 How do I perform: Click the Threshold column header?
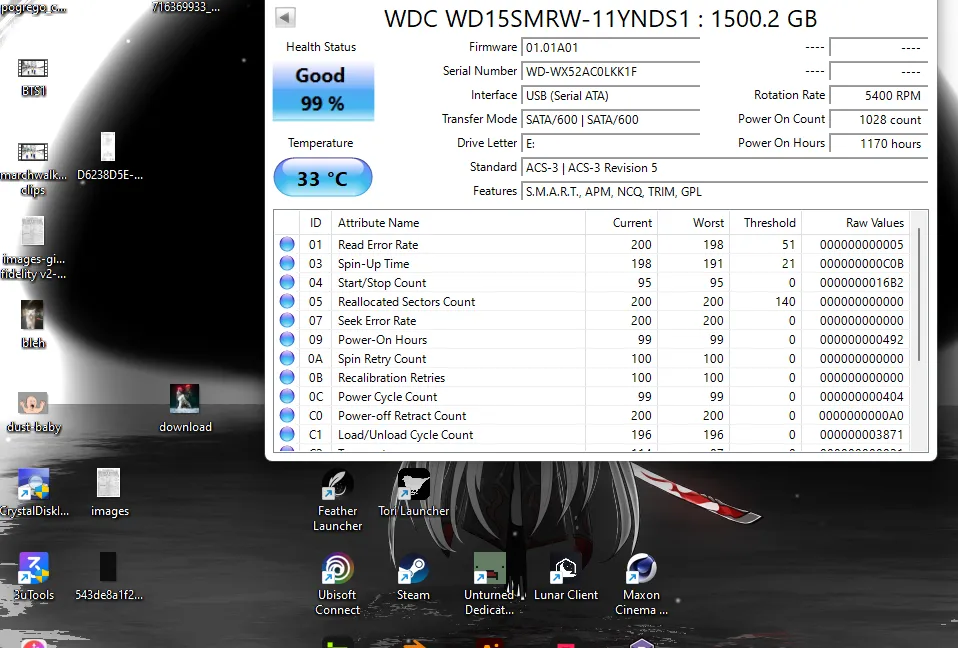765,223
